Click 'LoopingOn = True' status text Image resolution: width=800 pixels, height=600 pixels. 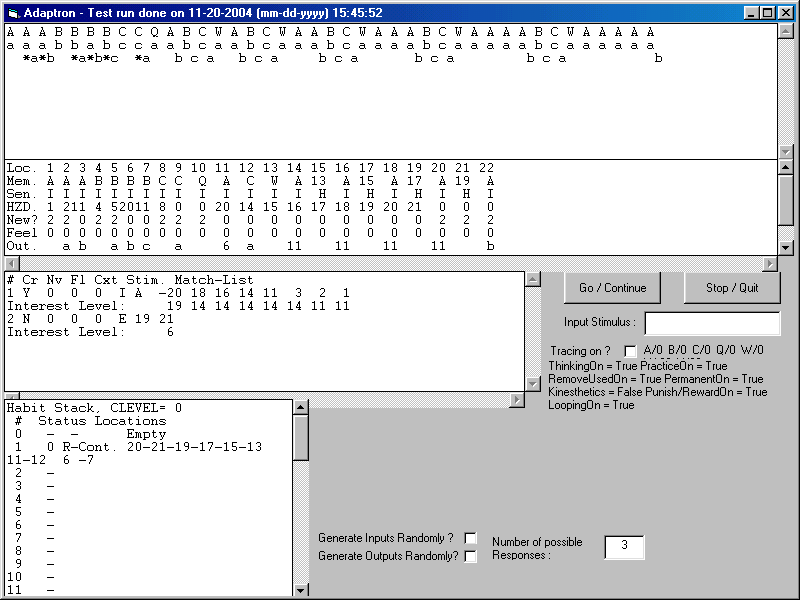click(x=591, y=405)
